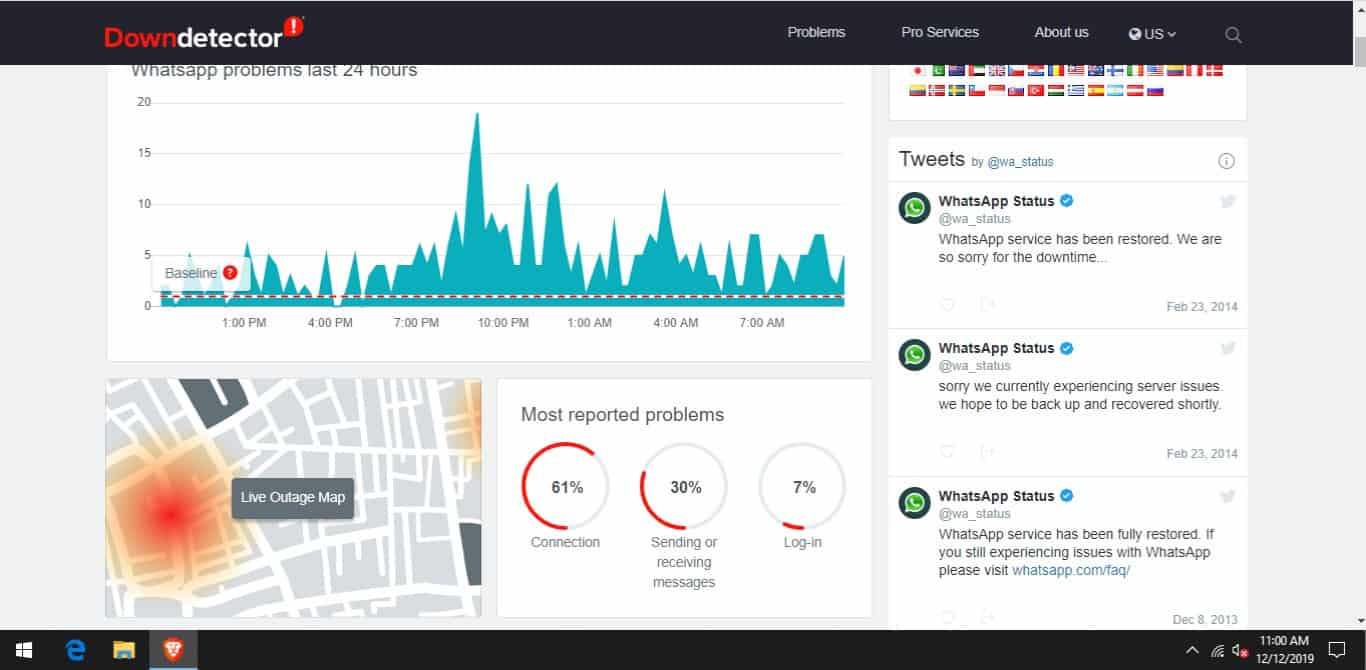Click the outage heatmap thumbnail
Screen dimensions: 1366x670
pos(293,497)
